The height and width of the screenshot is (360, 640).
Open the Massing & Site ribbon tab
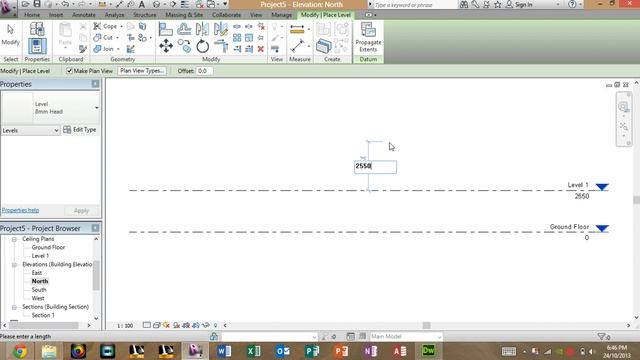point(184,15)
